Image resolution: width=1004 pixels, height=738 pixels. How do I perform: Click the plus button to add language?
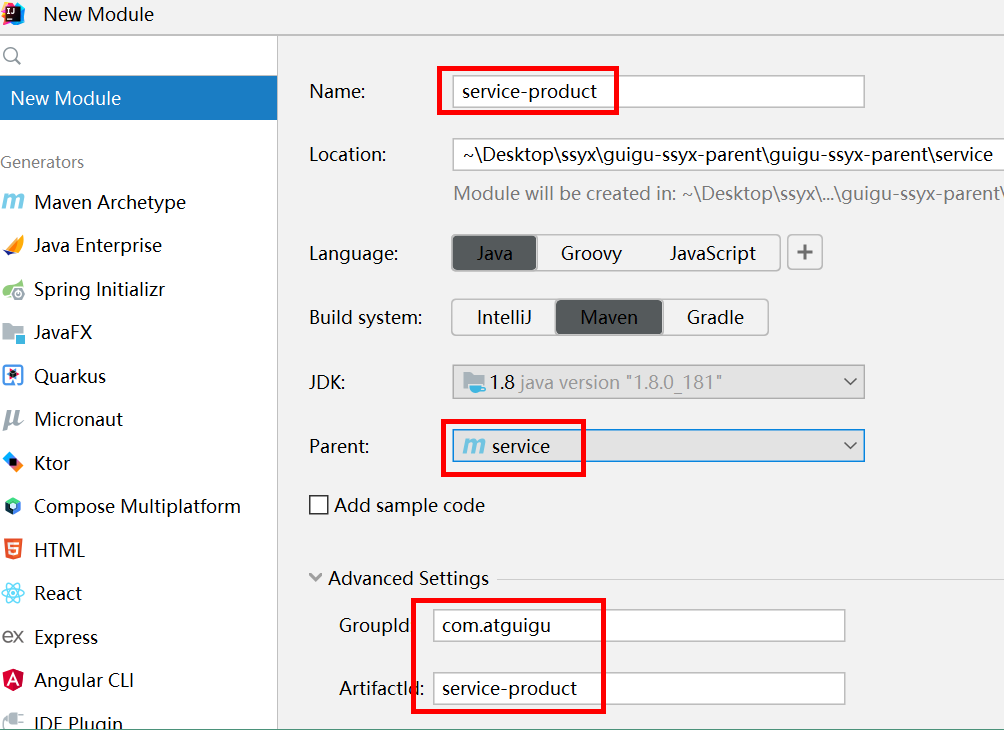(805, 253)
